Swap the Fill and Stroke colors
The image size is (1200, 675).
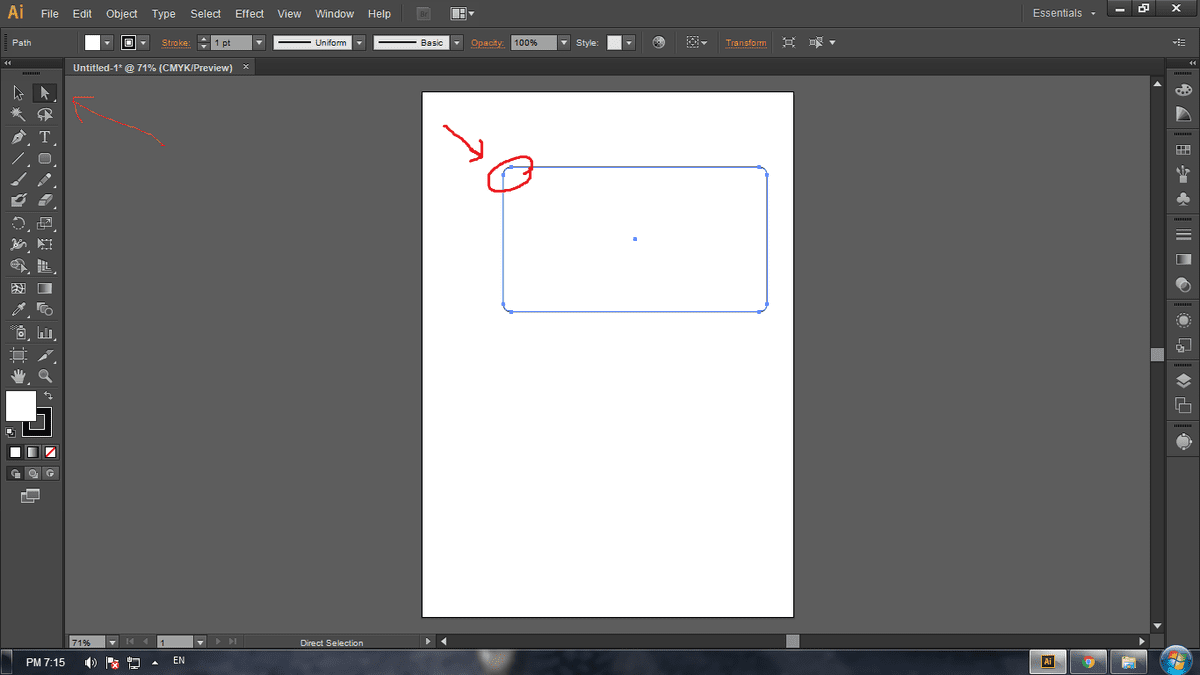(x=47, y=394)
